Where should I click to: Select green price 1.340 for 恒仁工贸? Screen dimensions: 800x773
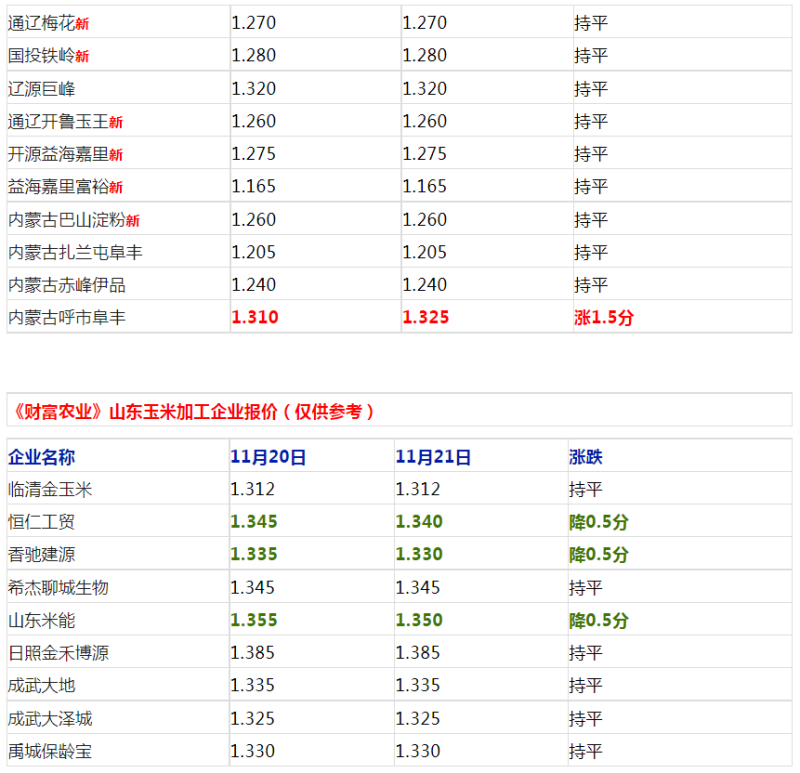(x=419, y=522)
